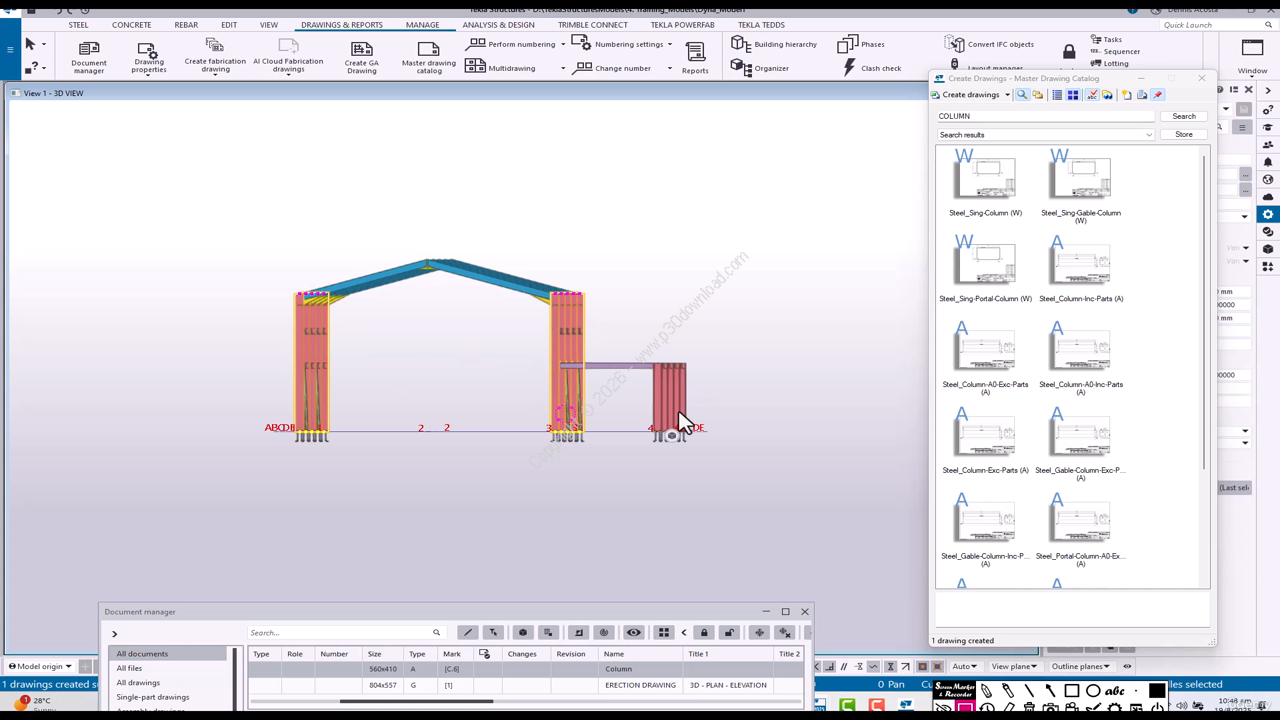
Task: Open the Document manager ribbon tool
Action: pyautogui.click(x=88, y=56)
